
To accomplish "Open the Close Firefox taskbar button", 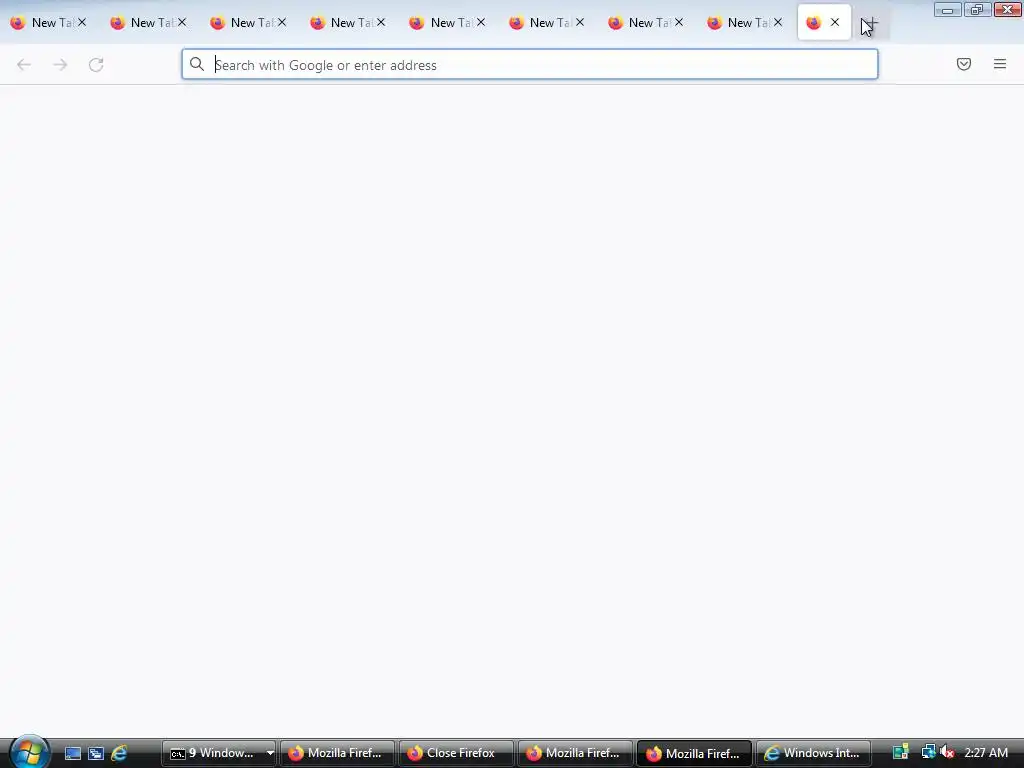I will 456,753.
